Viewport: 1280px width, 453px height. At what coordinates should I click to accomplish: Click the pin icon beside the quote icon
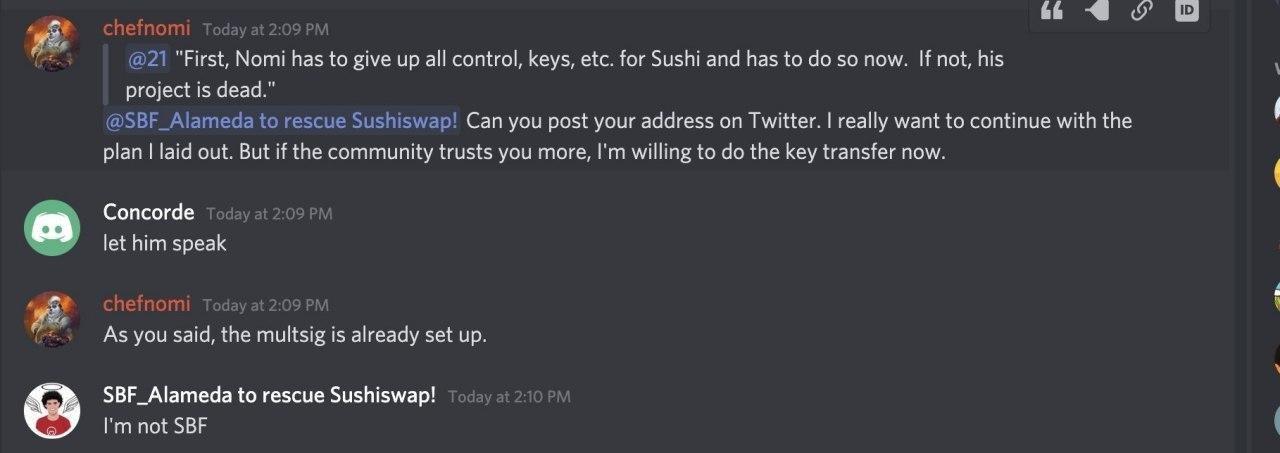(x=1097, y=10)
